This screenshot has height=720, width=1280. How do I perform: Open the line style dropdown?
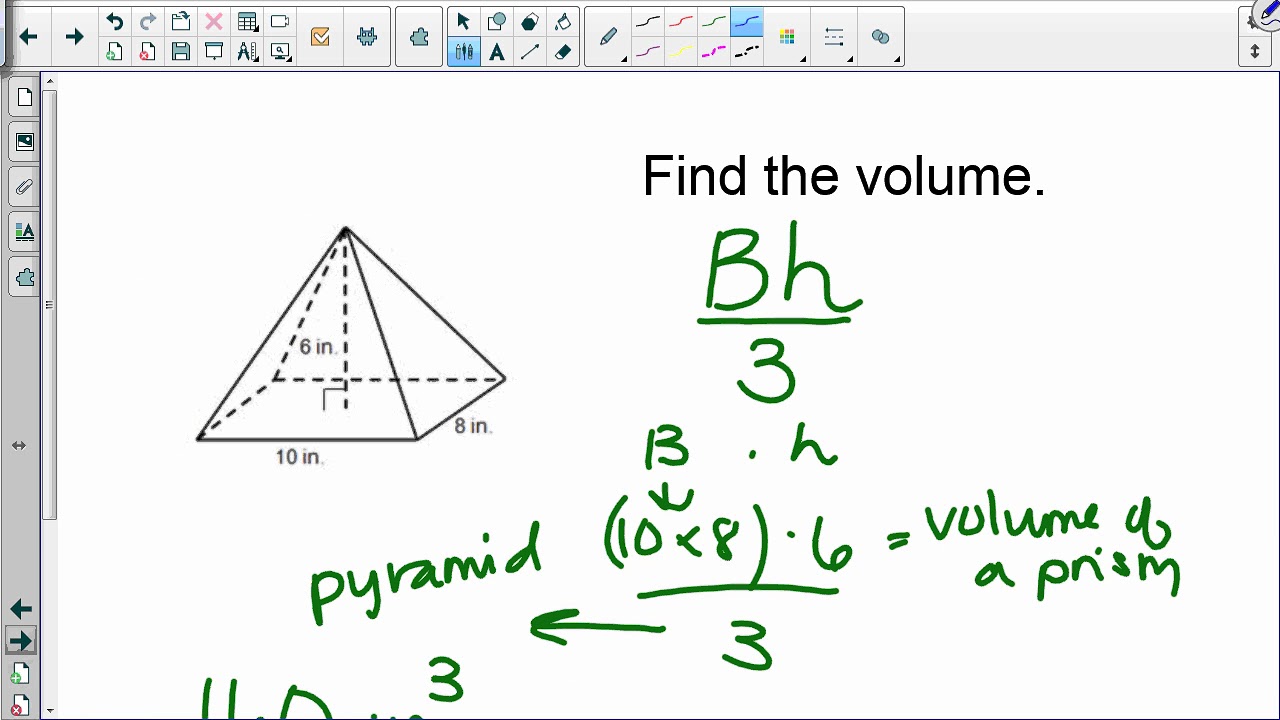coord(836,37)
